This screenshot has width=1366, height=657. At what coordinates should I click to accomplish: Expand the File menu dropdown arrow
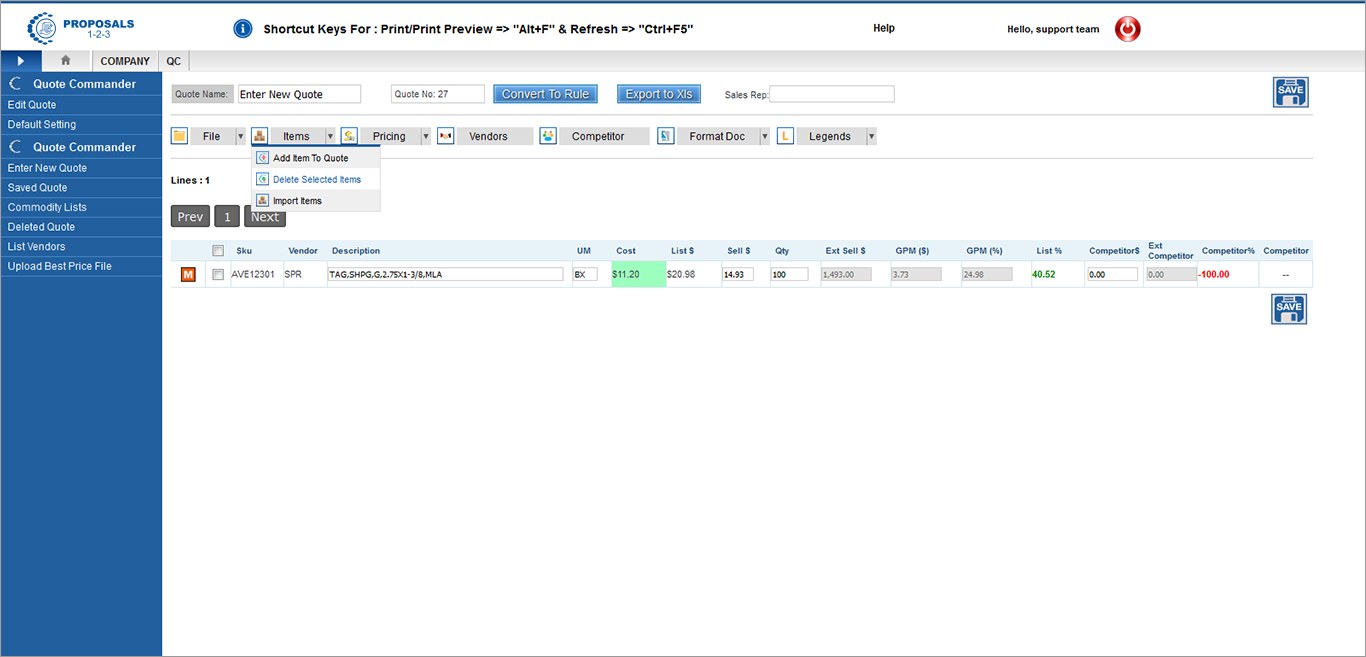click(x=240, y=136)
